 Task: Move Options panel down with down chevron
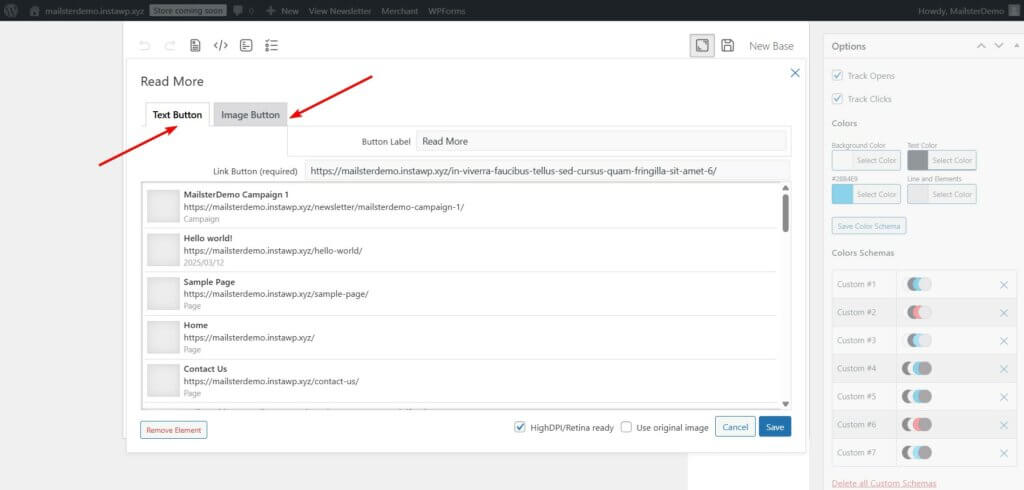[x=999, y=46]
